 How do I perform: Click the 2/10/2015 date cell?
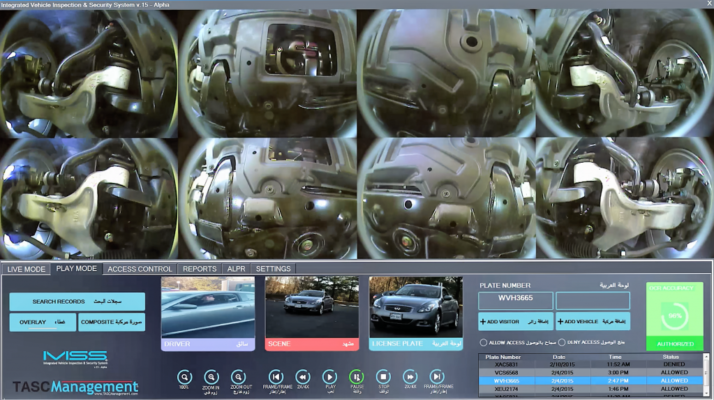(x=562, y=364)
